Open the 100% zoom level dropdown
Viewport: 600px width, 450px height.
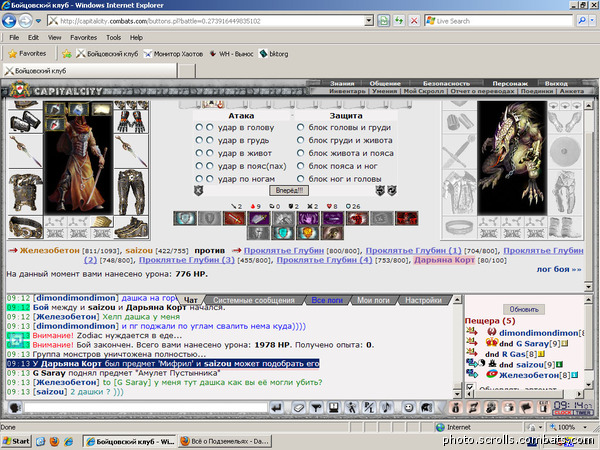point(585,427)
